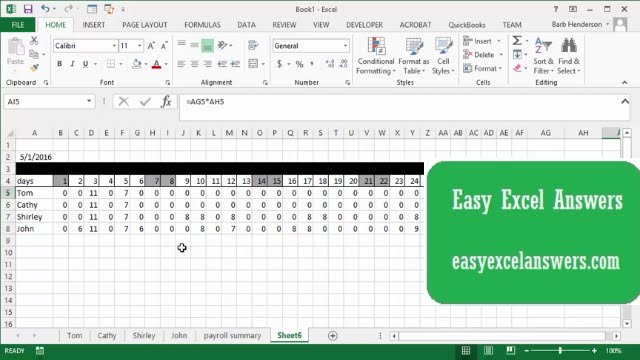Increase the cell indent
Viewport: 640px width, 360px height.
click(x=236, y=64)
